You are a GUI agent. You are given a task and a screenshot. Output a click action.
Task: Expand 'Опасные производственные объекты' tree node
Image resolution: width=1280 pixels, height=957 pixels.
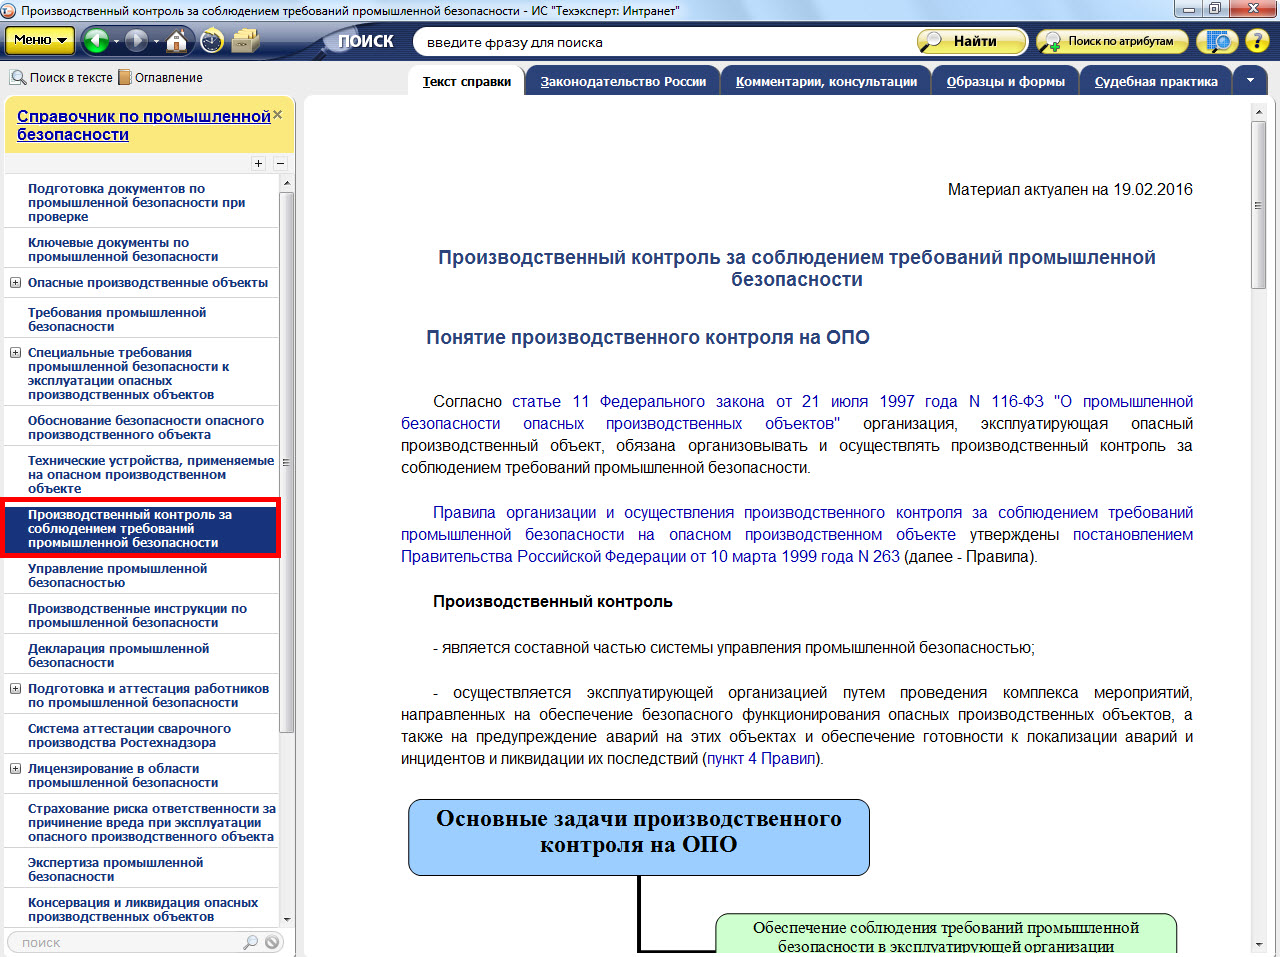(15, 283)
